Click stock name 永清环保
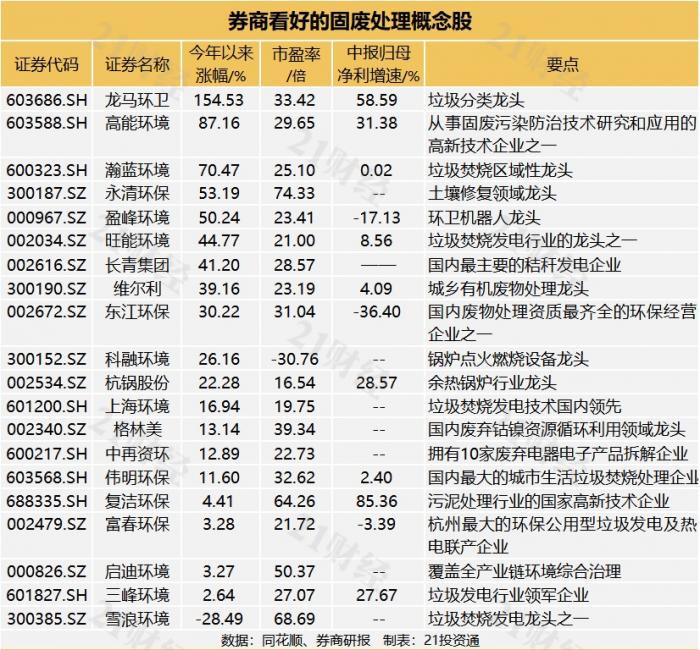This screenshot has height=650, width=700. tap(137, 193)
